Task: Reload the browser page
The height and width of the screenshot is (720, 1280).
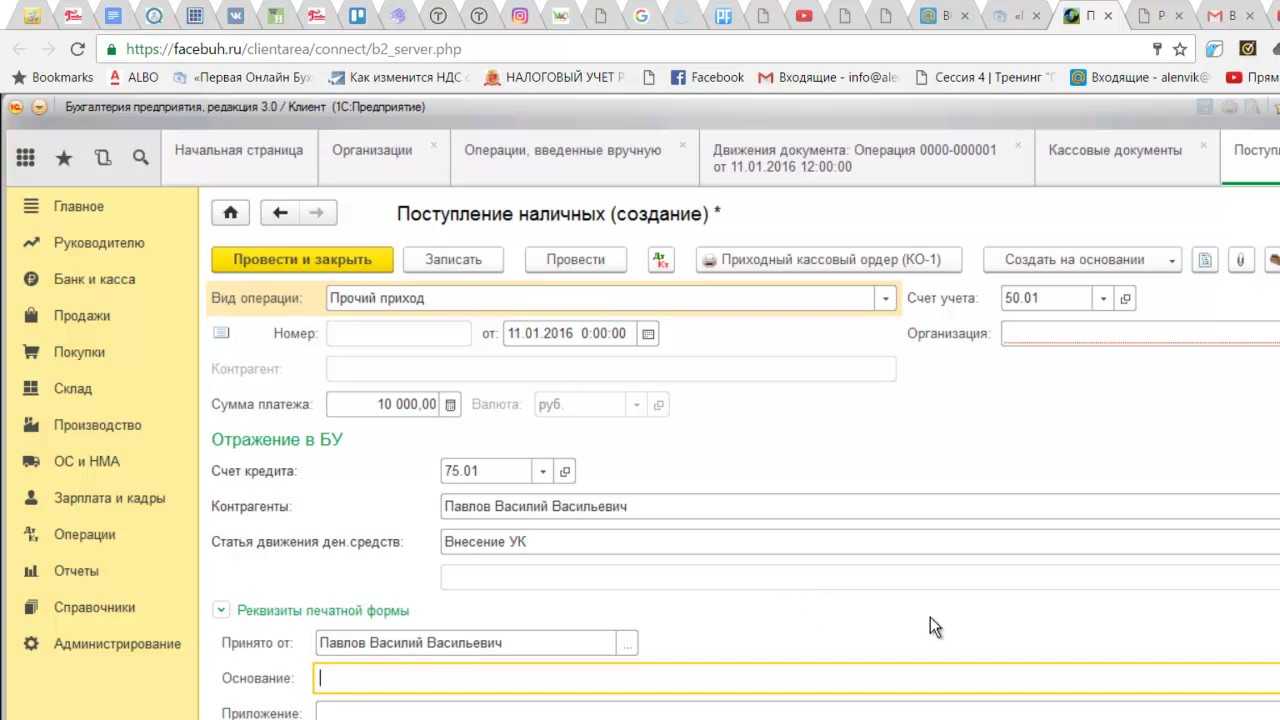Action: click(x=77, y=48)
